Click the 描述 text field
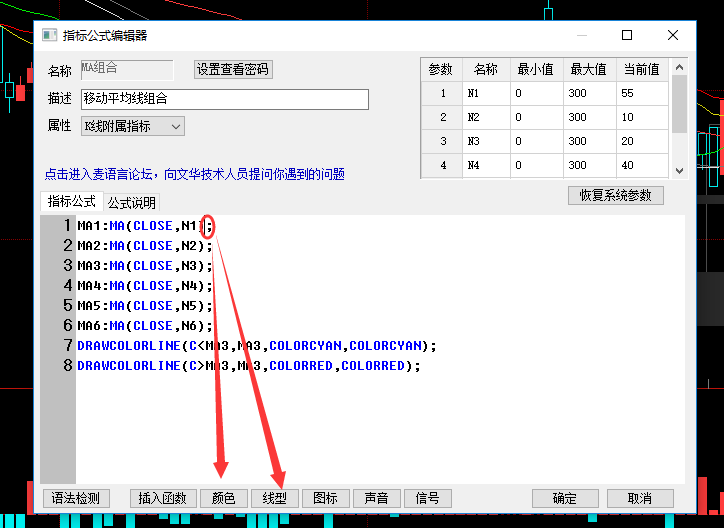Viewport: 724px width, 528px height. pos(225,99)
